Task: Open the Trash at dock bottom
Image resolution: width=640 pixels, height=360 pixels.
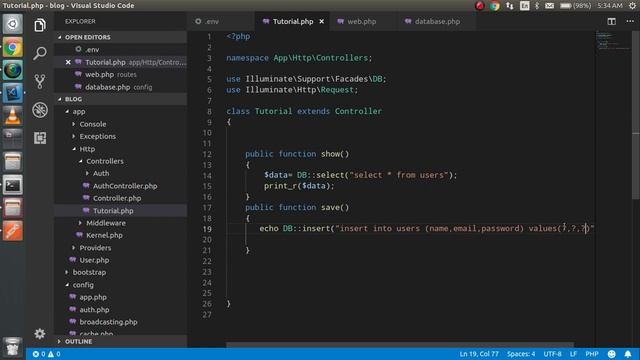Action: (13, 347)
